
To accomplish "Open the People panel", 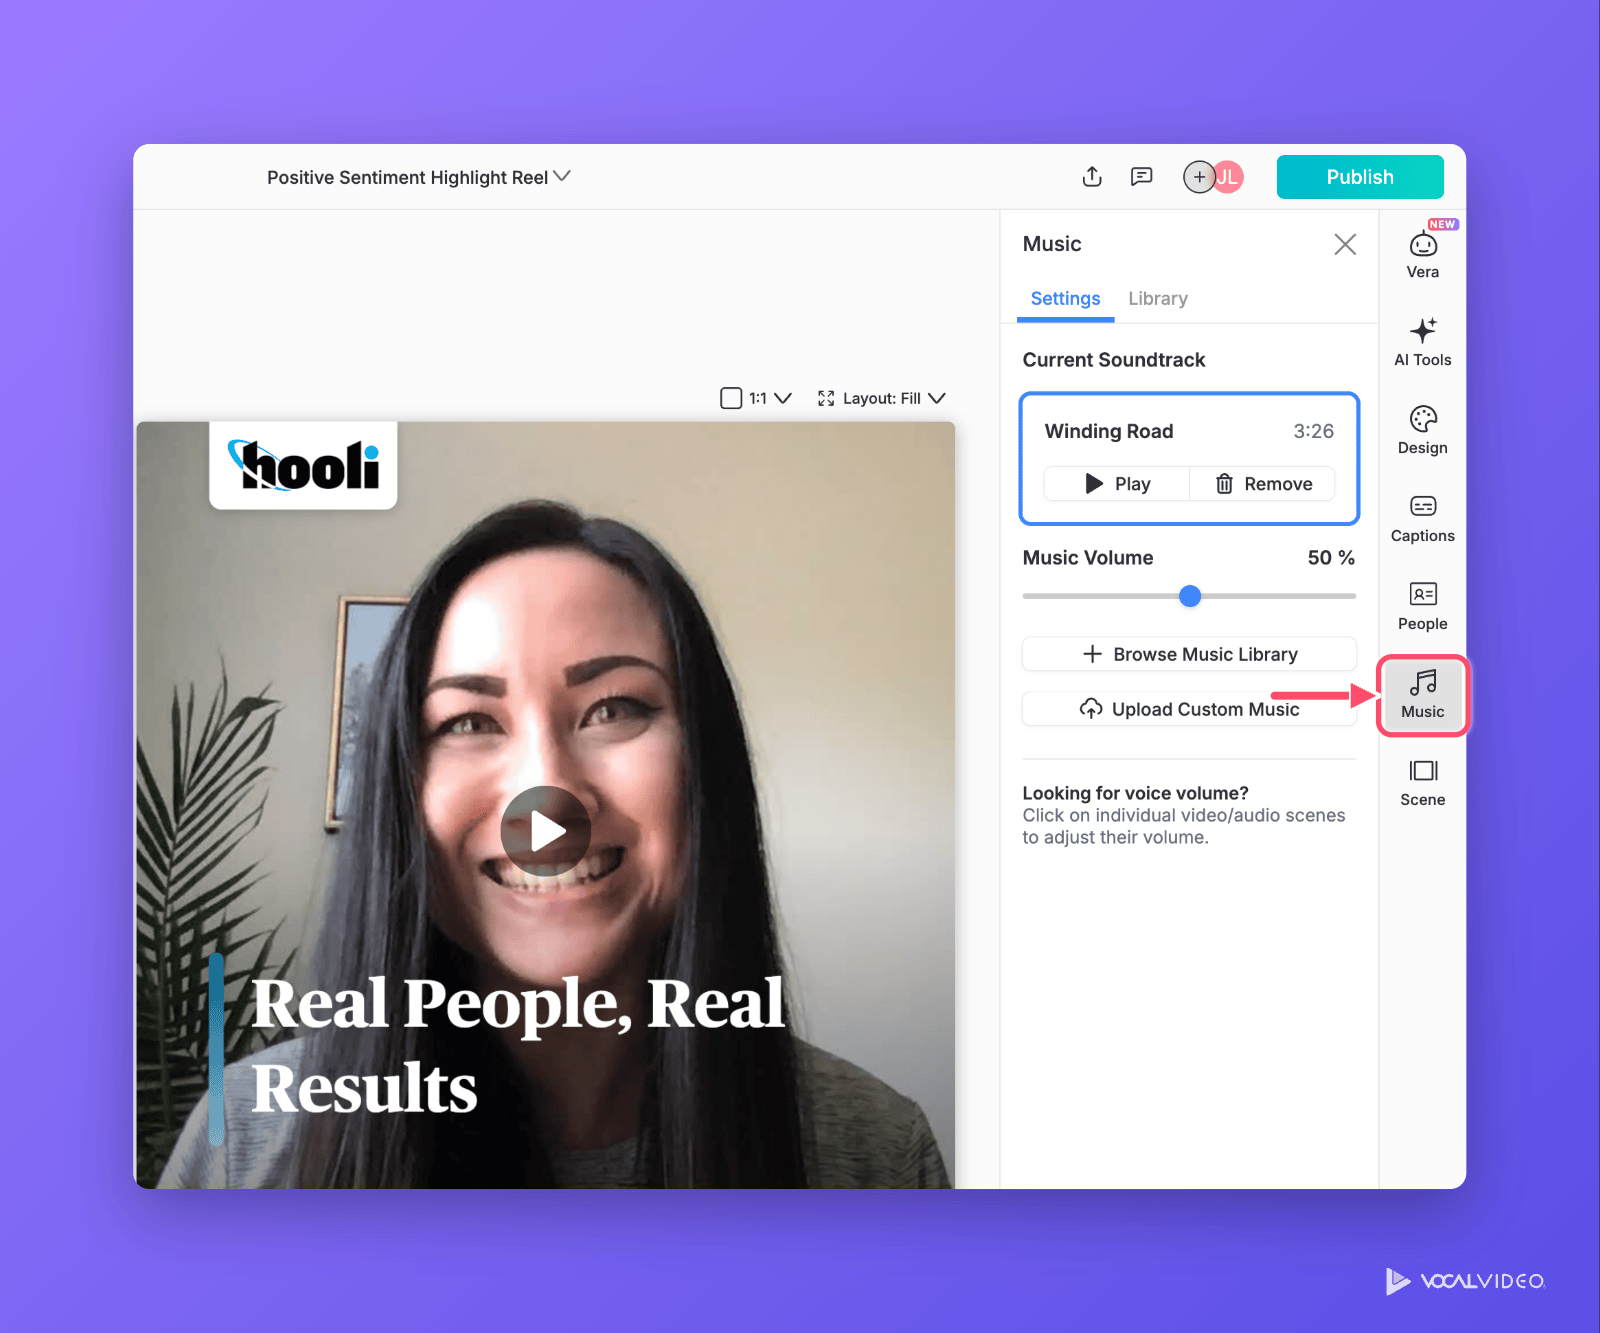I will pyautogui.click(x=1423, y=606).
